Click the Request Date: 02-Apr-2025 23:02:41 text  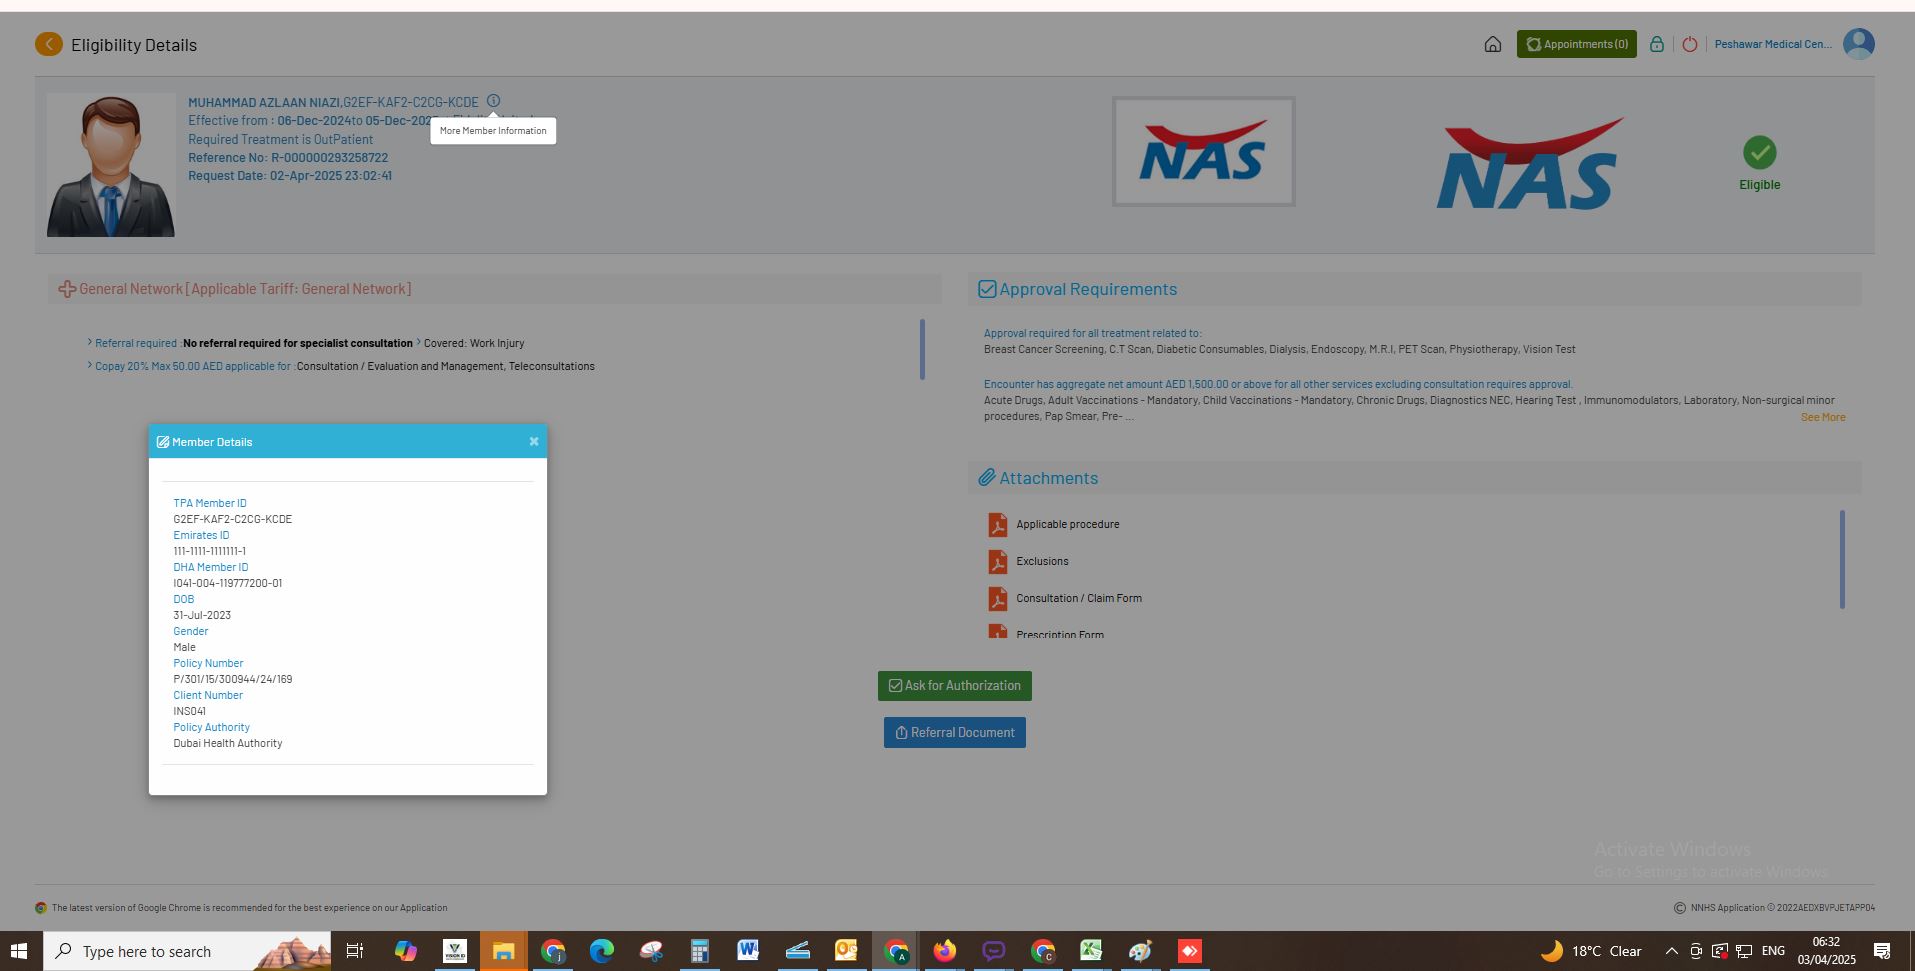(x=290, y=176)
